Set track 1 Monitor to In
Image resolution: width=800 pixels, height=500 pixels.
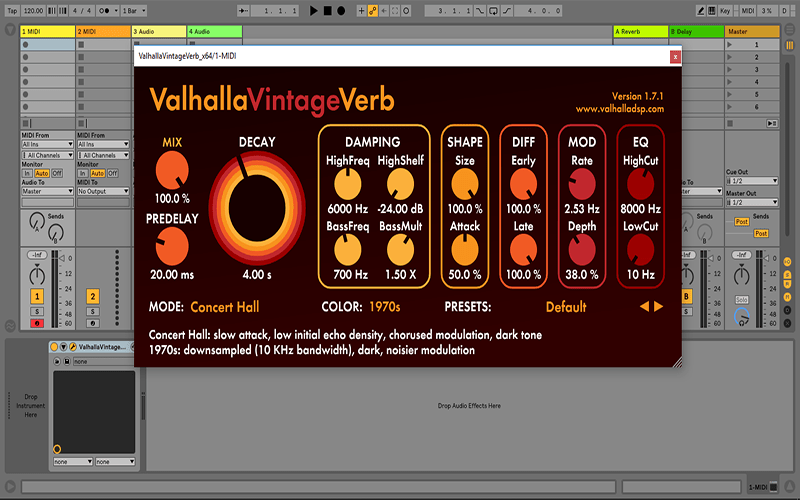[x=27, y=173]
